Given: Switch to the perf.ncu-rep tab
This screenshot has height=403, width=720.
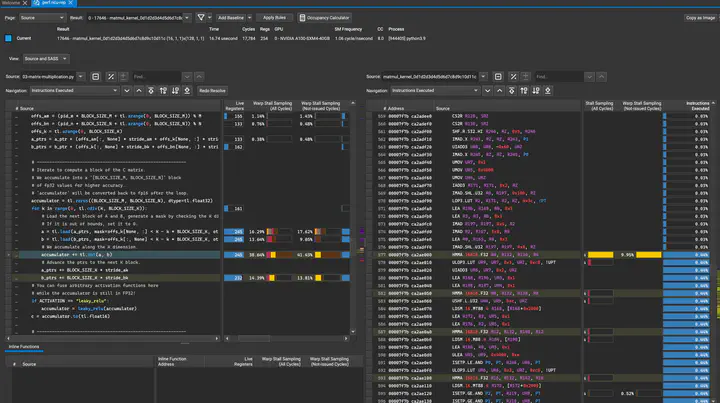Looking at the screenshot, I should (54, 3).
